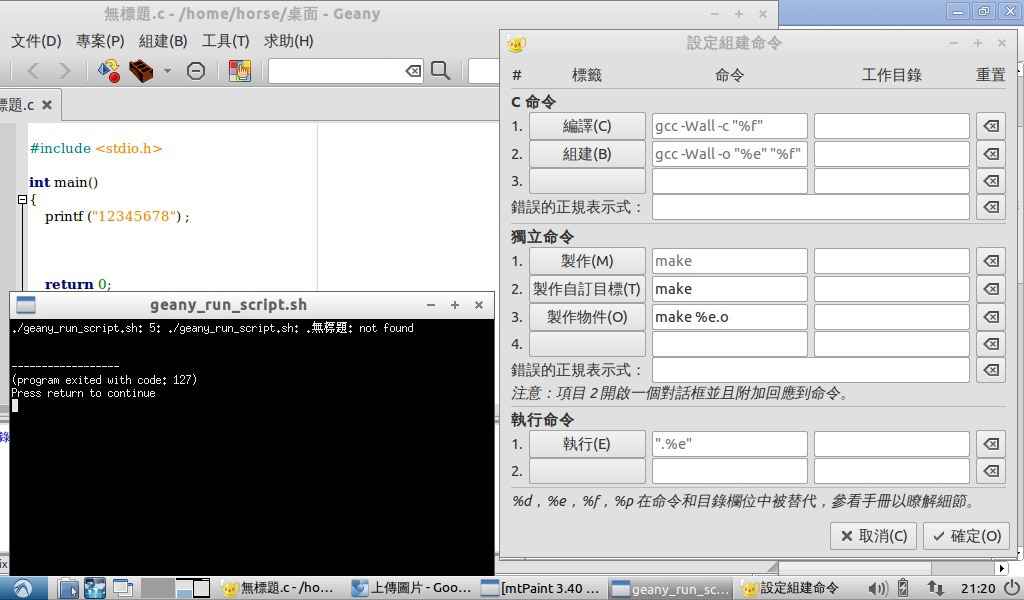Click the 製作物件(O) label button
The height and width of the screenshot is (600, 1024).
click(587, 317)
